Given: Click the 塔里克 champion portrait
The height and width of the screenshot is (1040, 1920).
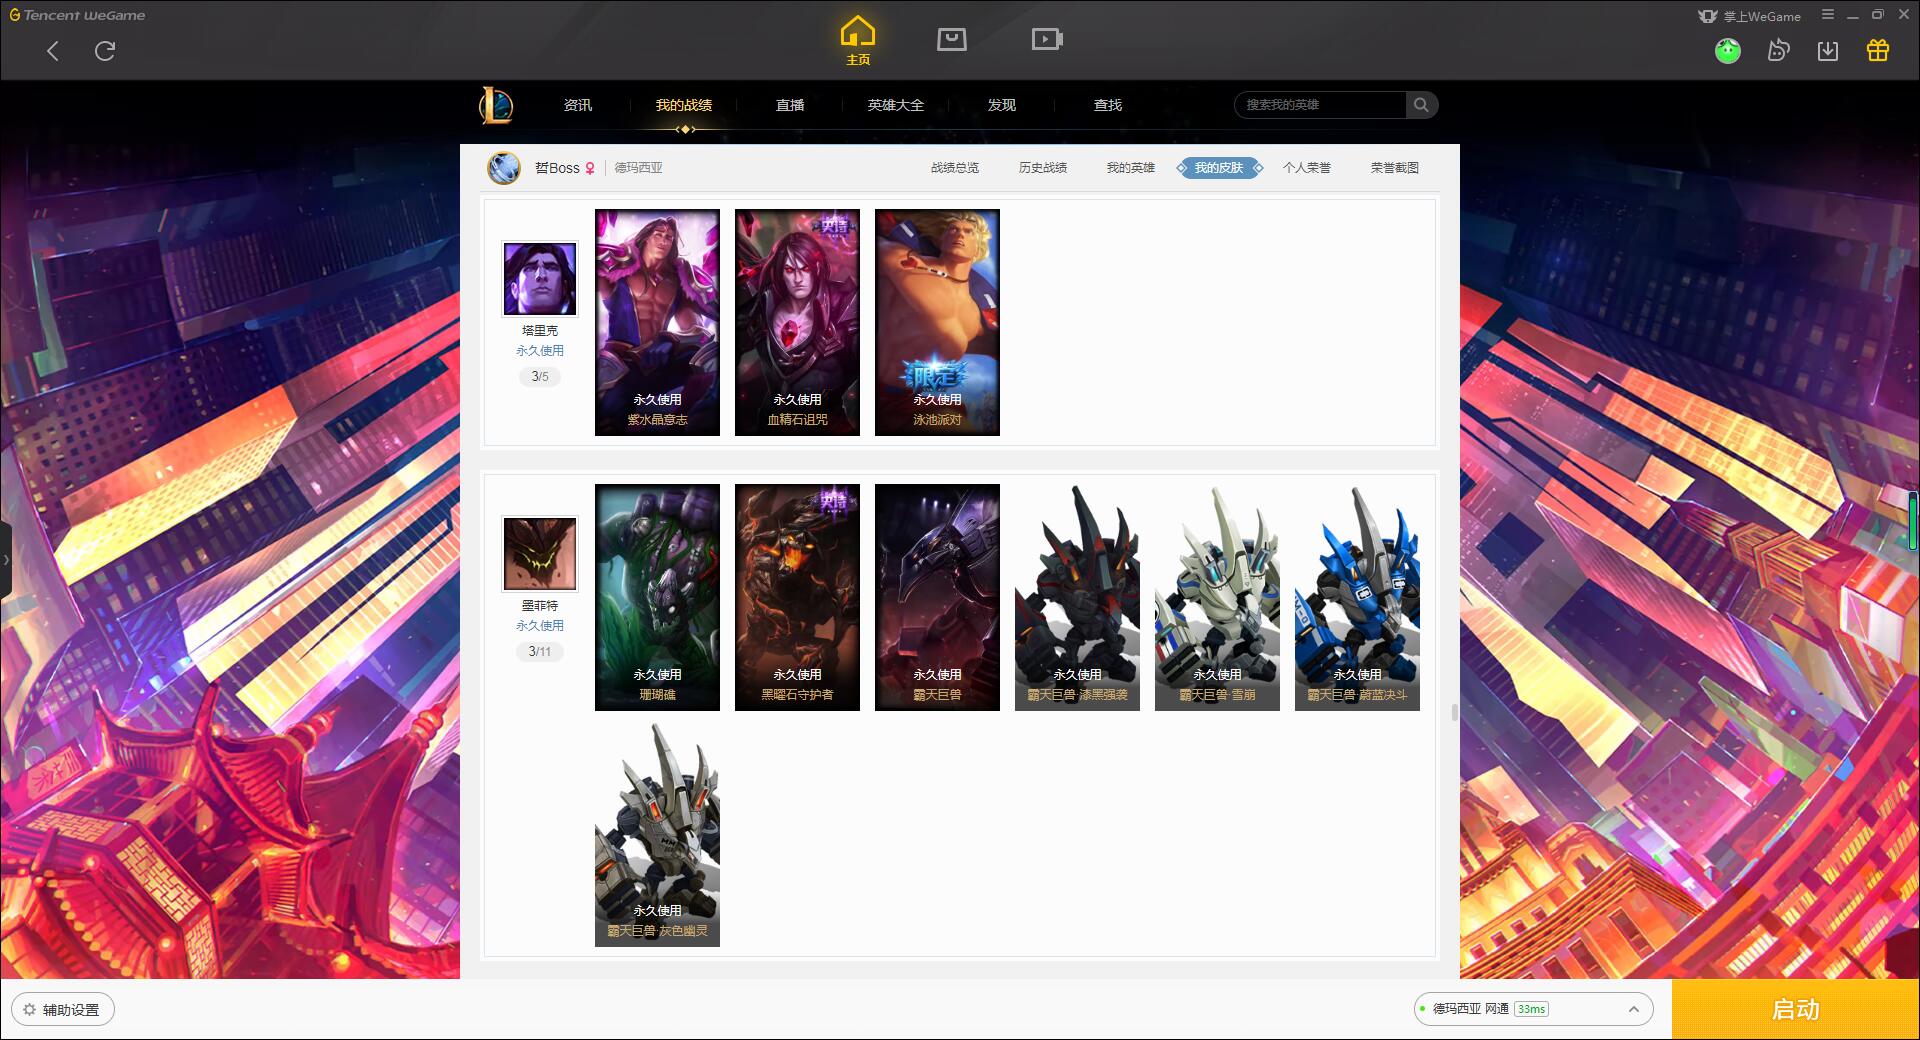Looking at the screenshot, I should (x=540, y=279).
